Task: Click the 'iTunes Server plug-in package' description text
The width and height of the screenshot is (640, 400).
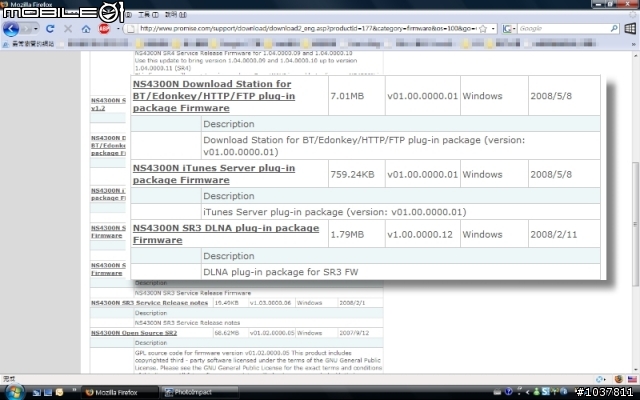Action: tap(335, 212)
